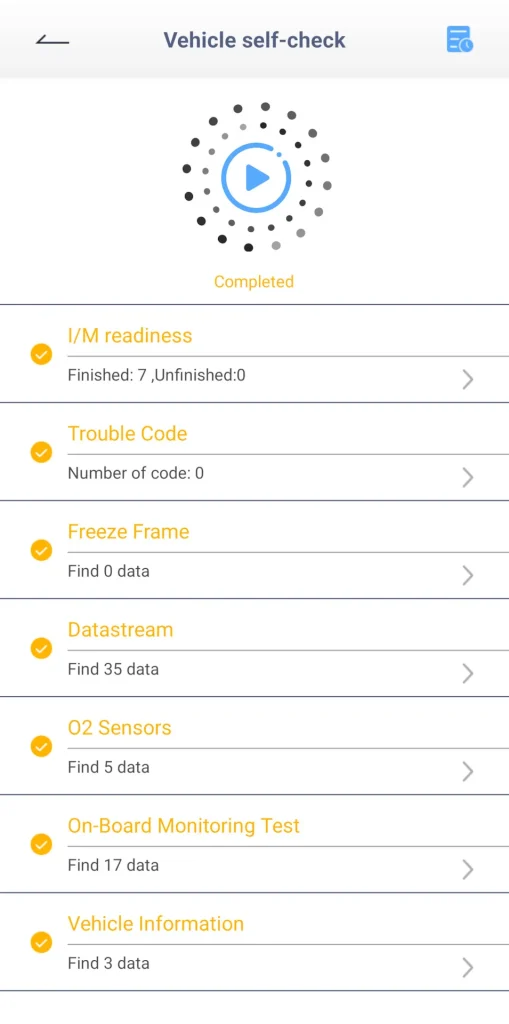Screen dimensions: 509x1024
Task: Open the Freeze Frame section title
Action: (x=129, y=532)
